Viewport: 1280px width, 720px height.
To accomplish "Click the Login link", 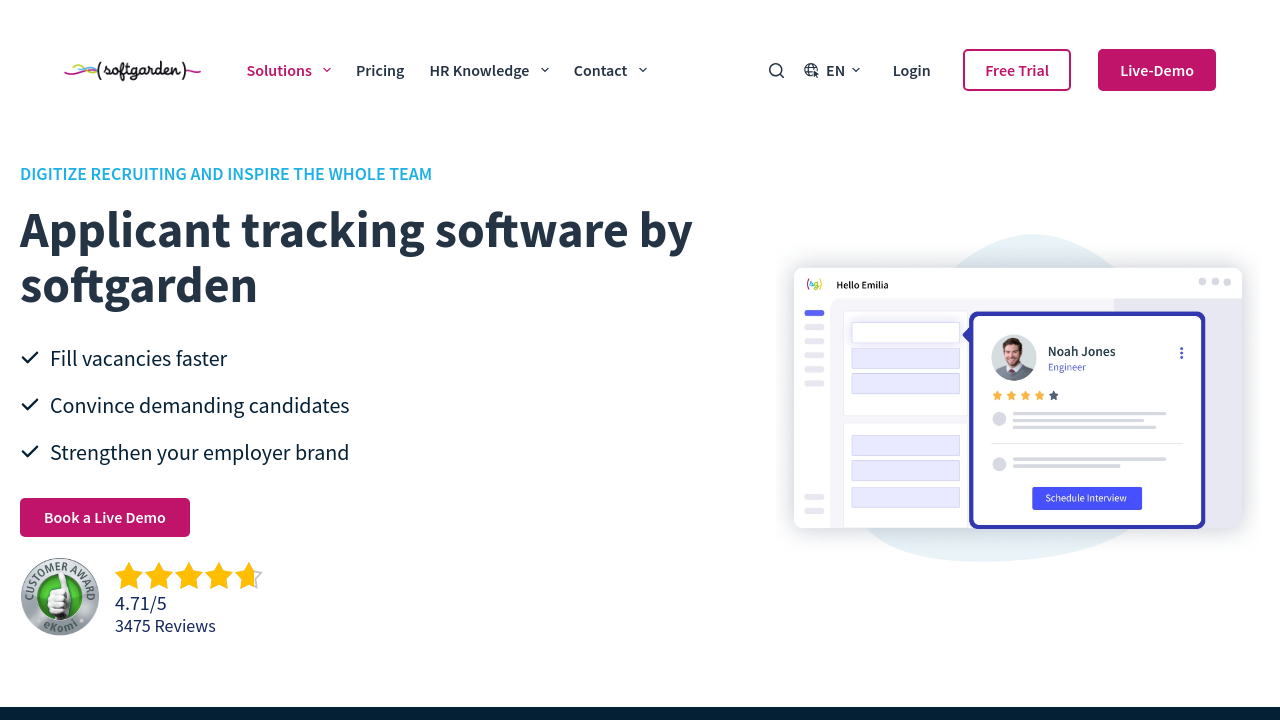I will [x=911, y=70].
